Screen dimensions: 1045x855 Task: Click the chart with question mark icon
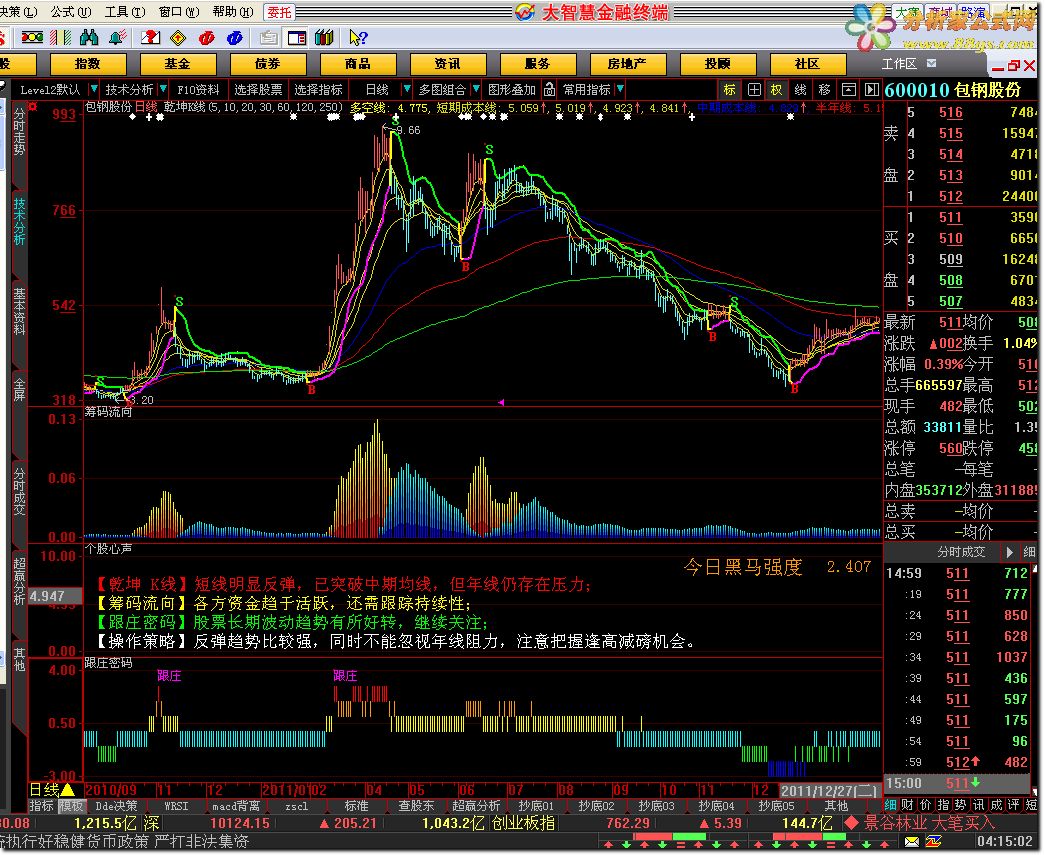(x=150, y=38)
